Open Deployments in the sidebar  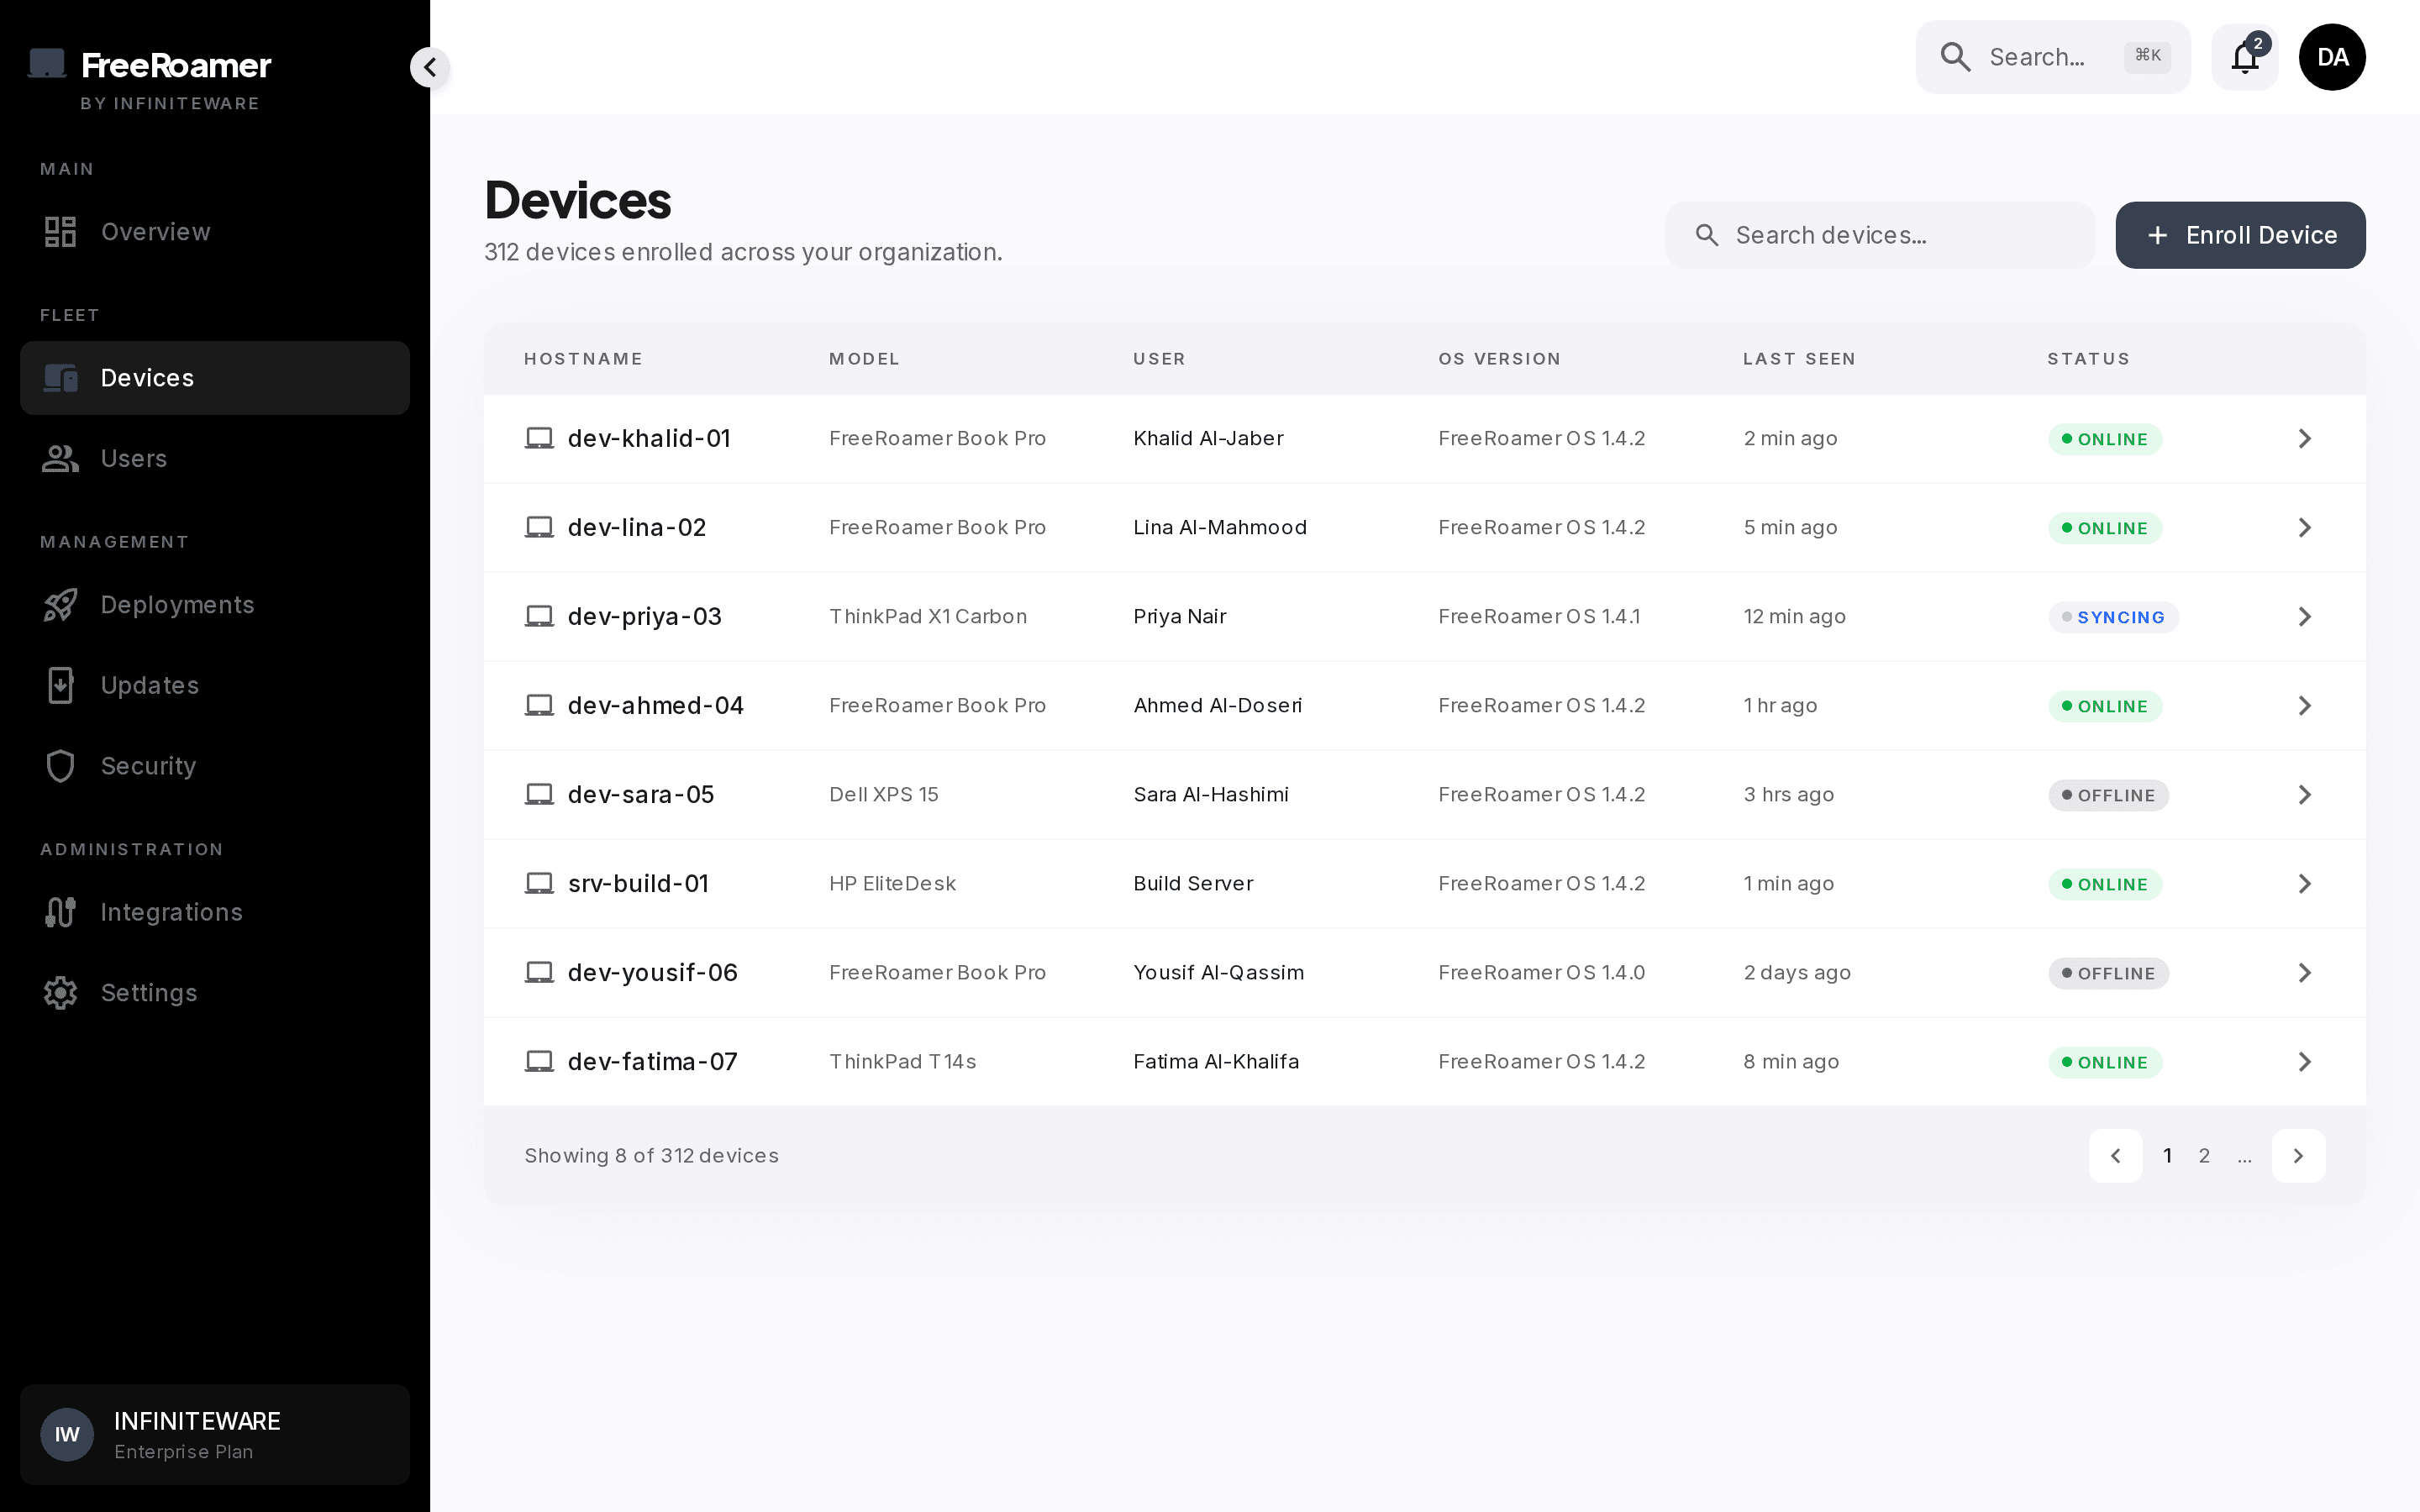tap(215, 605)
